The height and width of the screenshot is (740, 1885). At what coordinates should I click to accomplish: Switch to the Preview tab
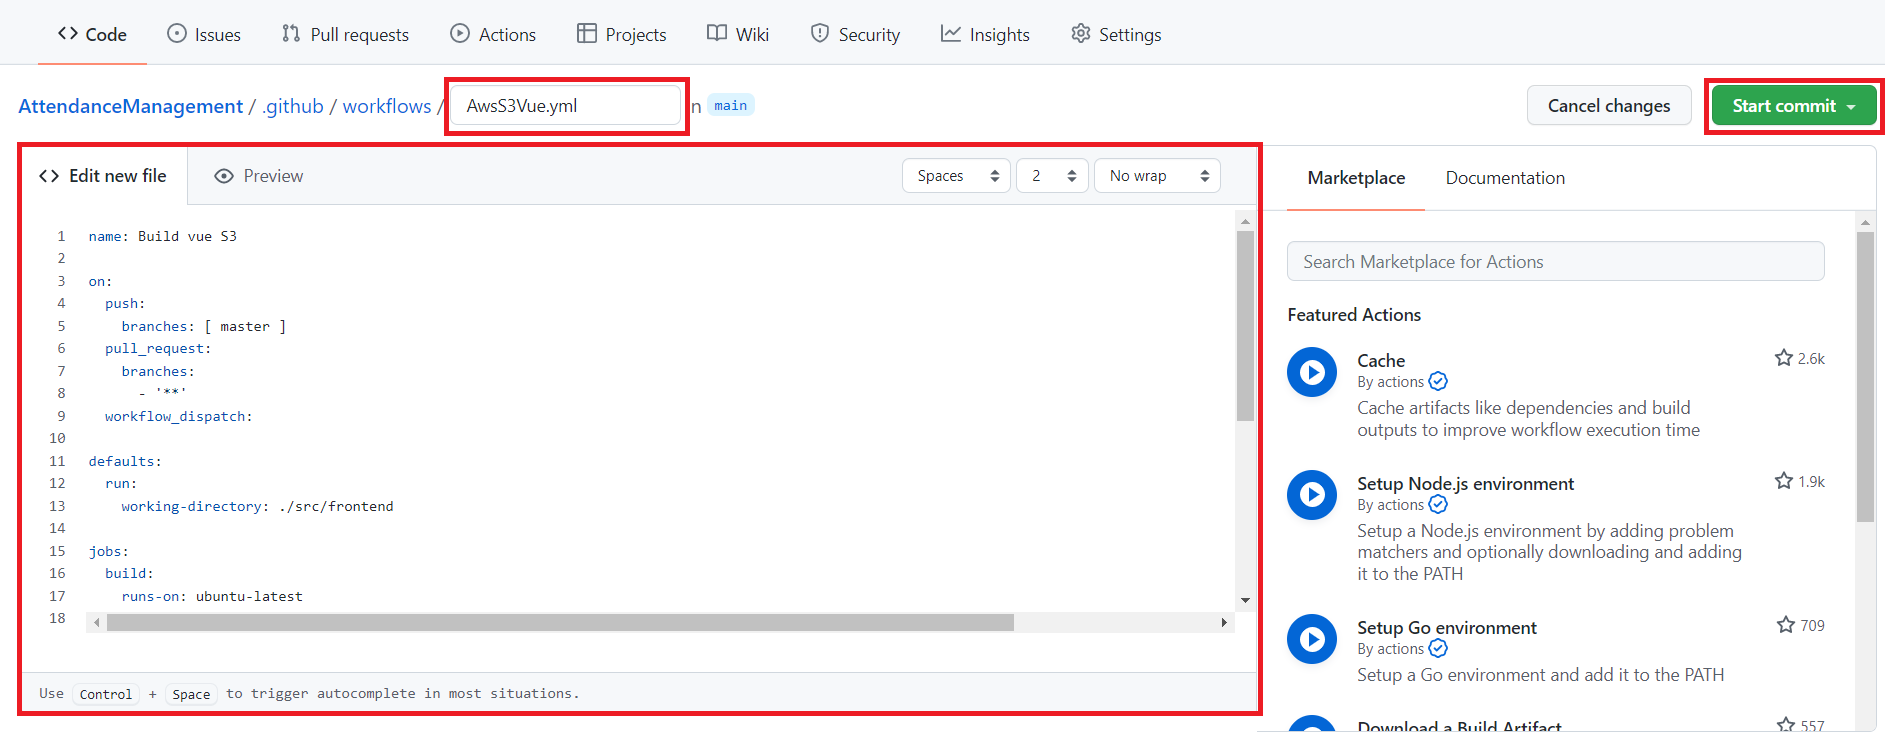tap(258, 176)
